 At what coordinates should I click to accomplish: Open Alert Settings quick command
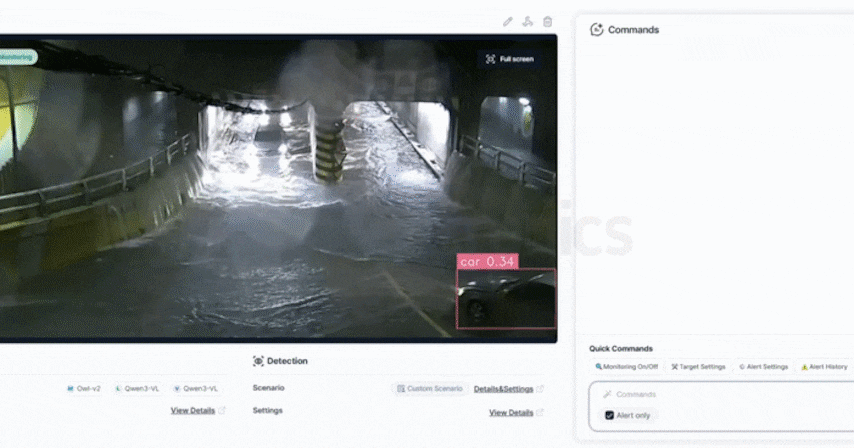pyautogui.click(x=764, y=367)
